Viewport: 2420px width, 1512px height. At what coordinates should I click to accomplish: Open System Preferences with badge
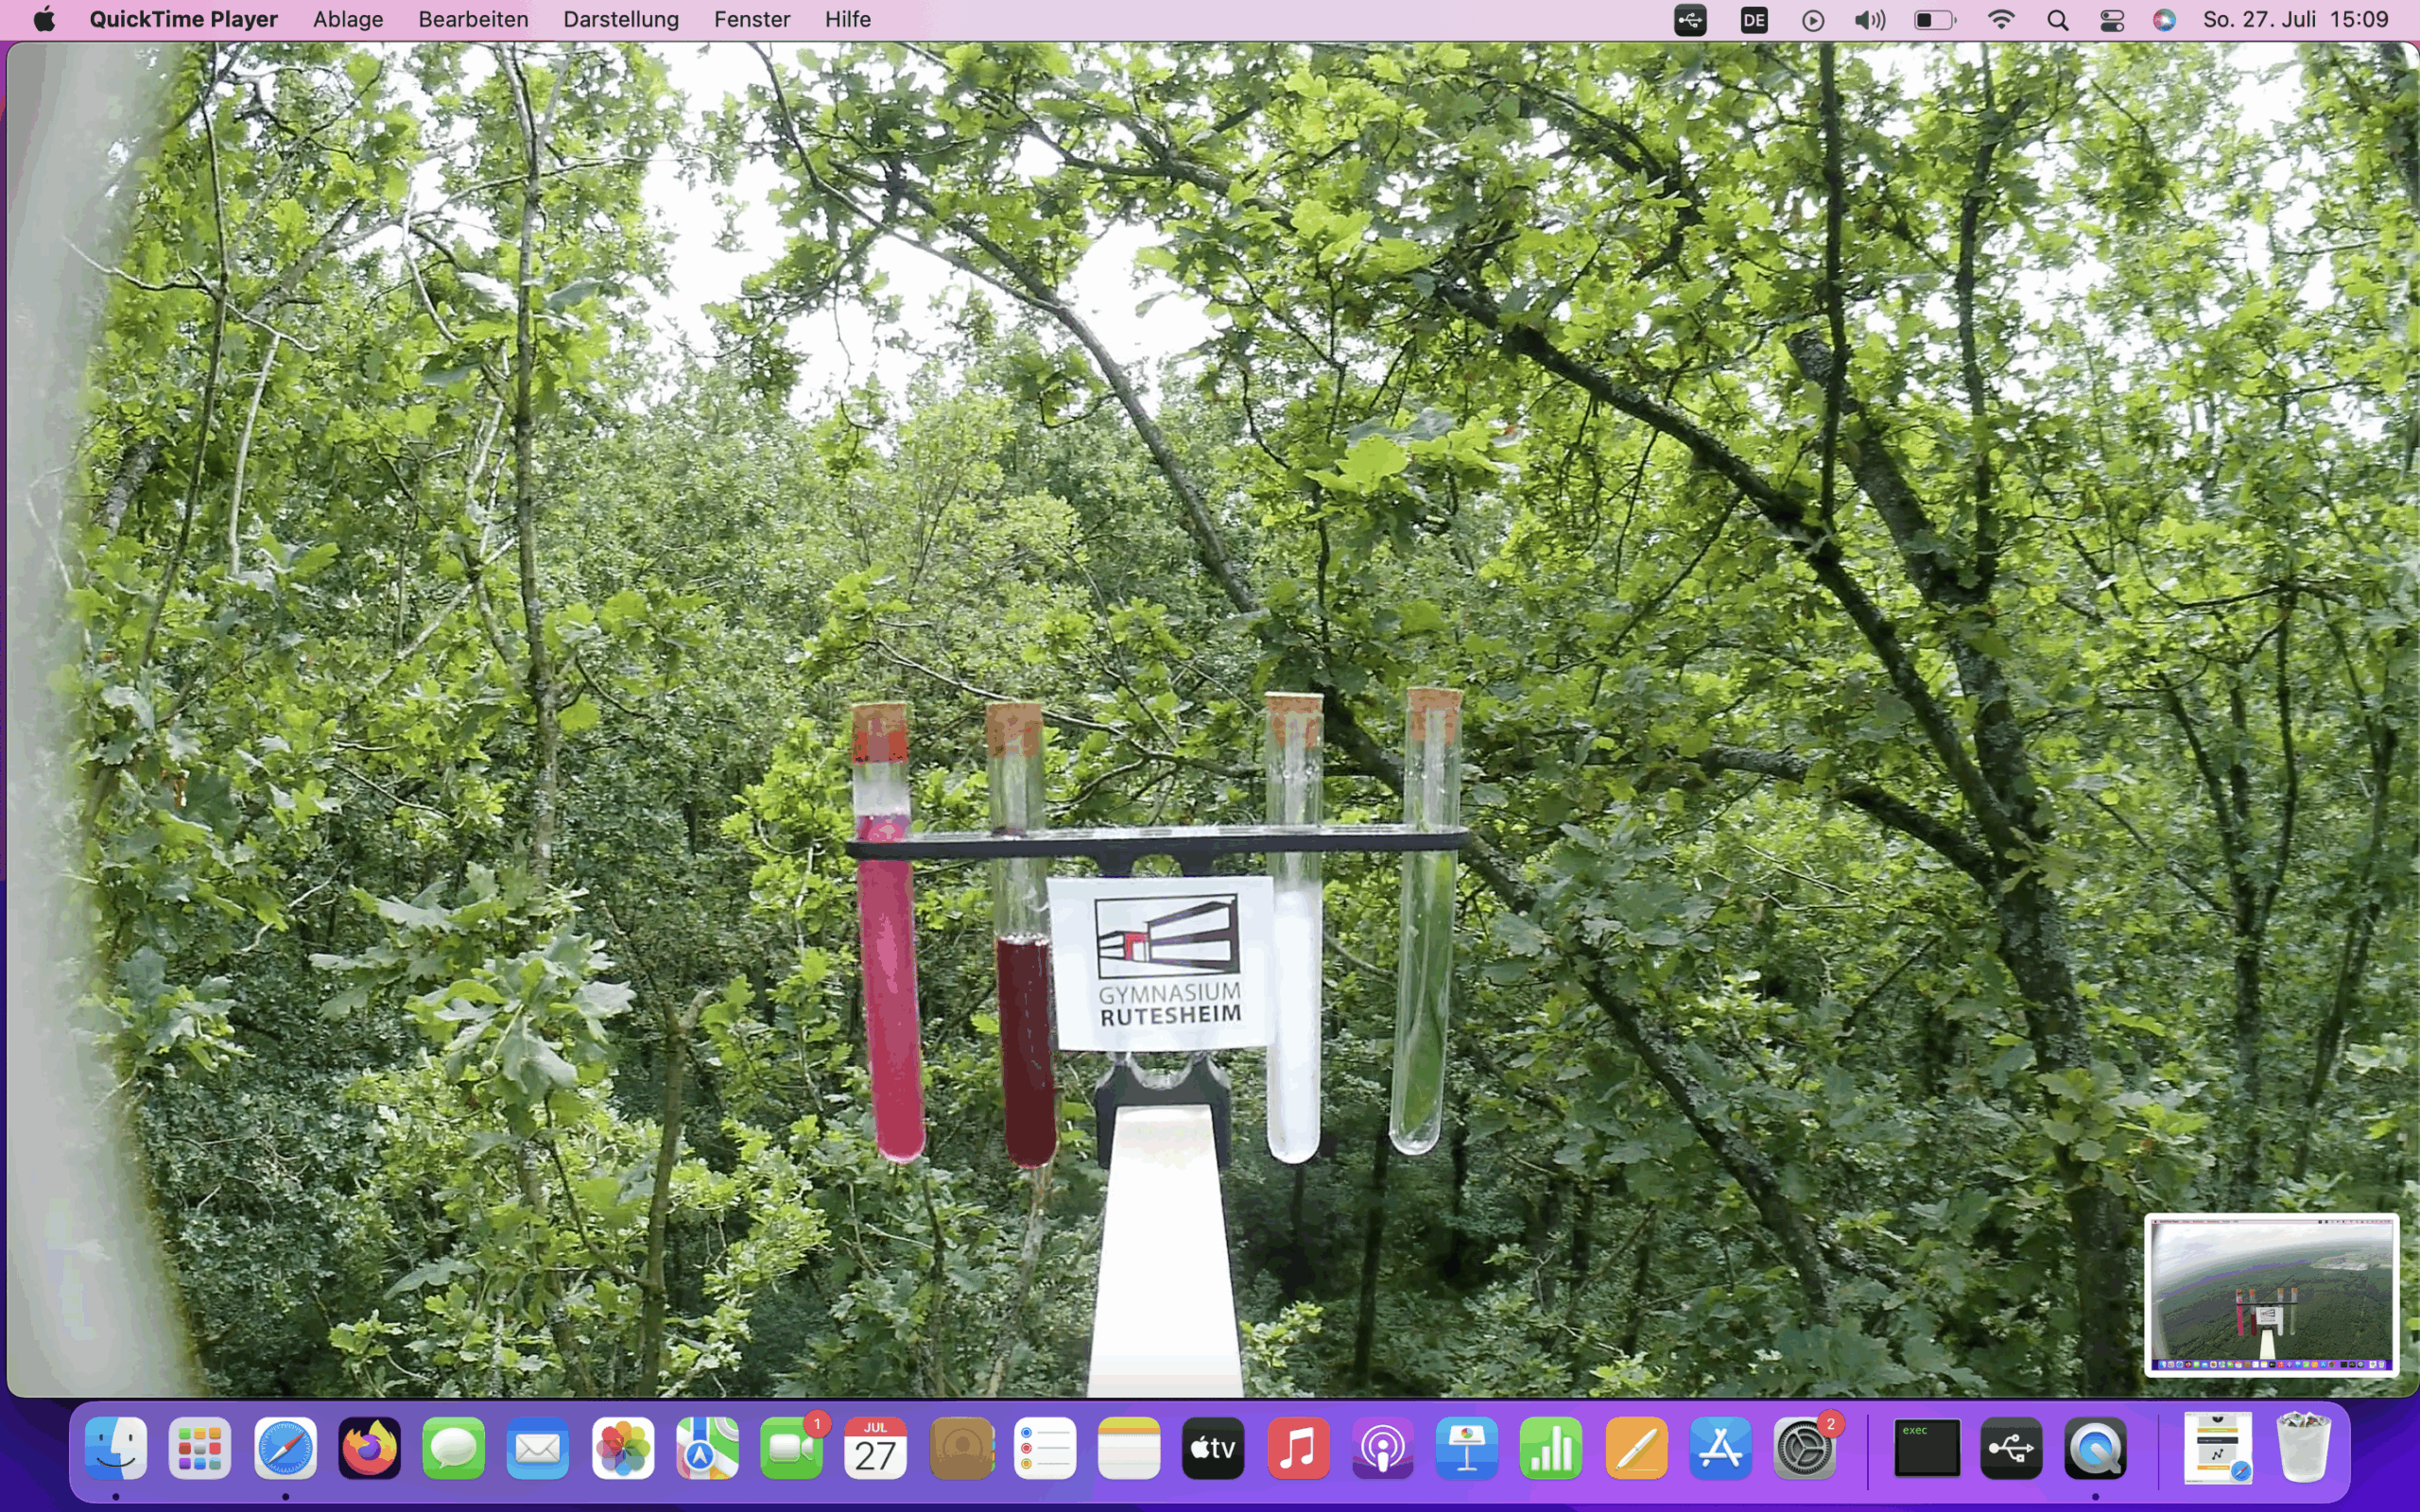[x=1804, y=1447]
